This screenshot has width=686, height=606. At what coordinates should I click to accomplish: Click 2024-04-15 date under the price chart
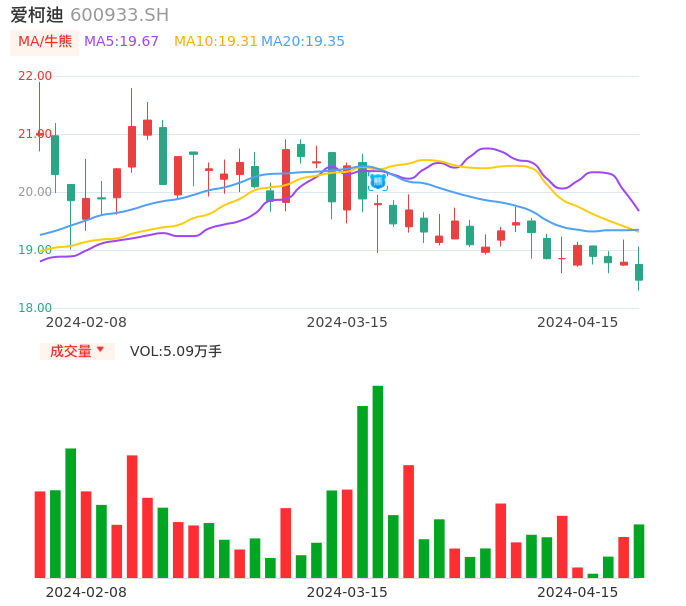578,322
